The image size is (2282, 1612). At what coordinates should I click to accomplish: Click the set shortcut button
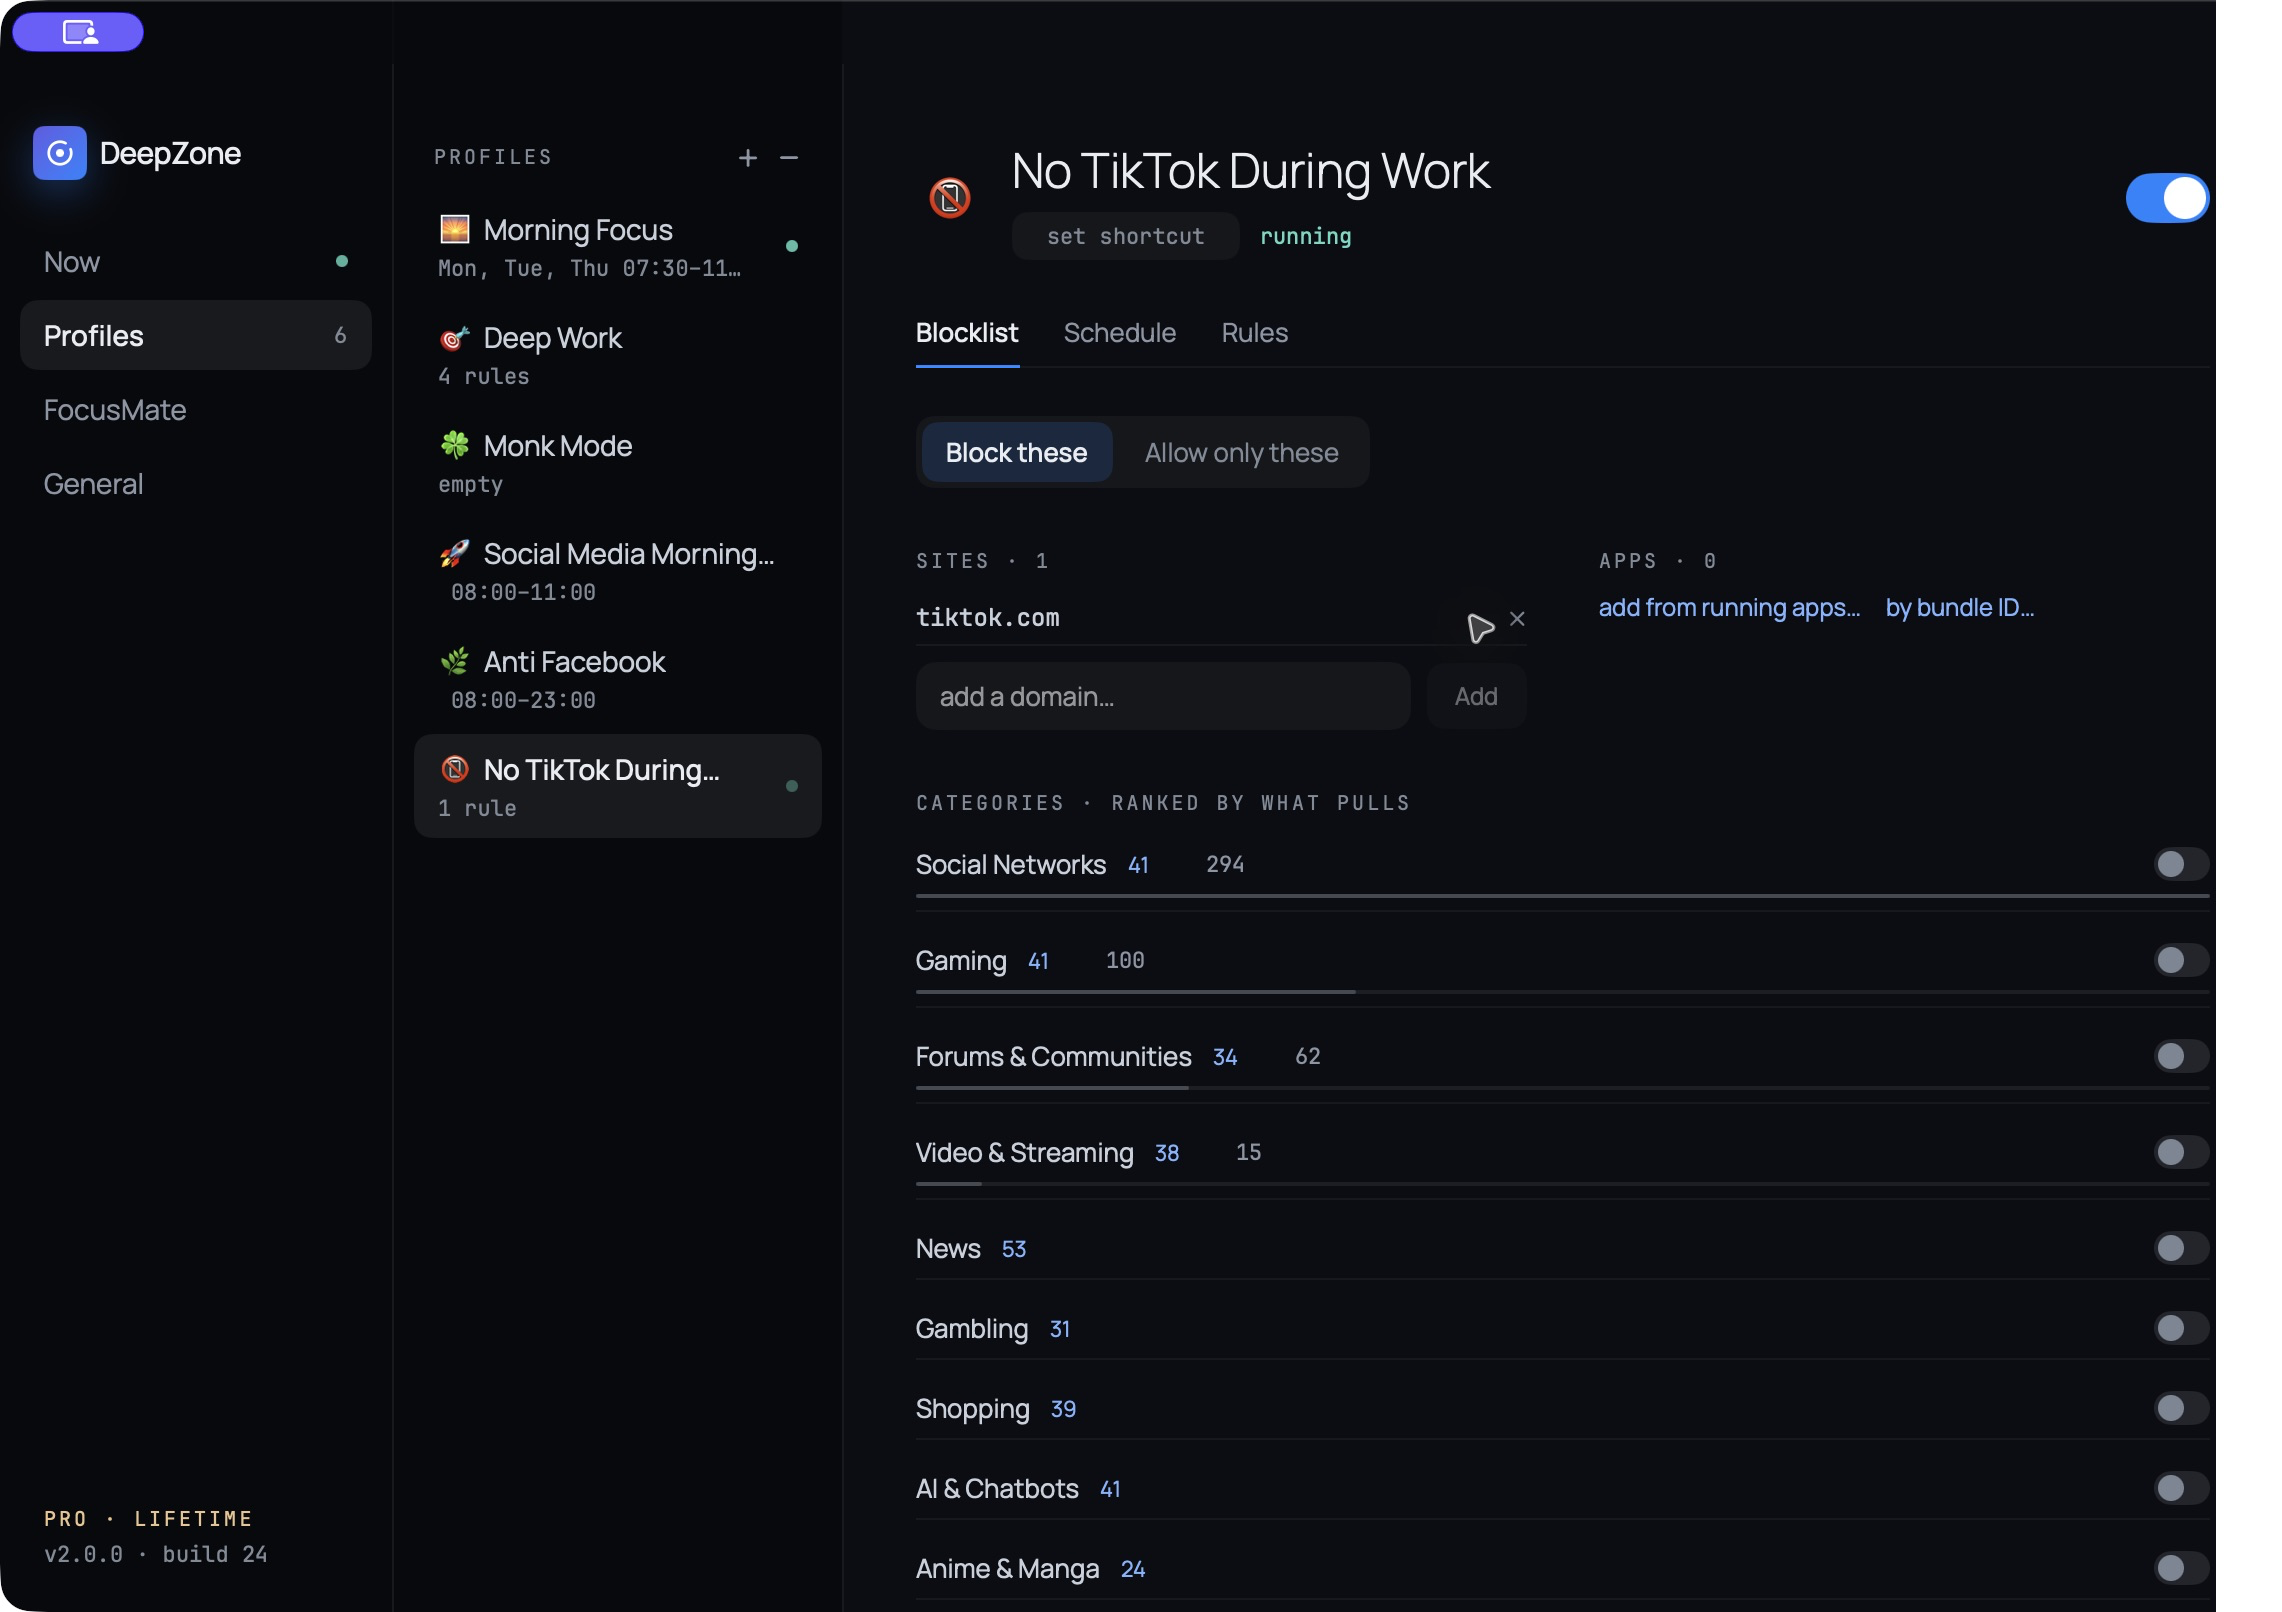pos(1125,236)
